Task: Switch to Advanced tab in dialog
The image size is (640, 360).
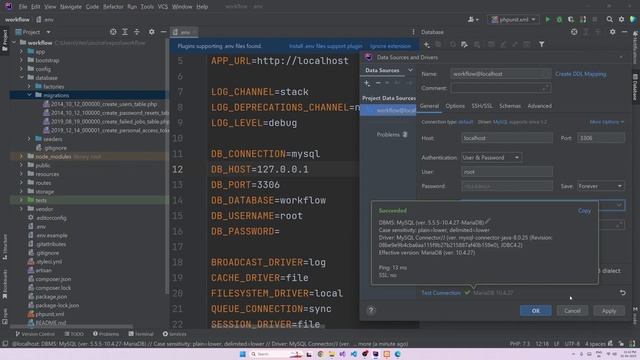Action: click(539, 106)
